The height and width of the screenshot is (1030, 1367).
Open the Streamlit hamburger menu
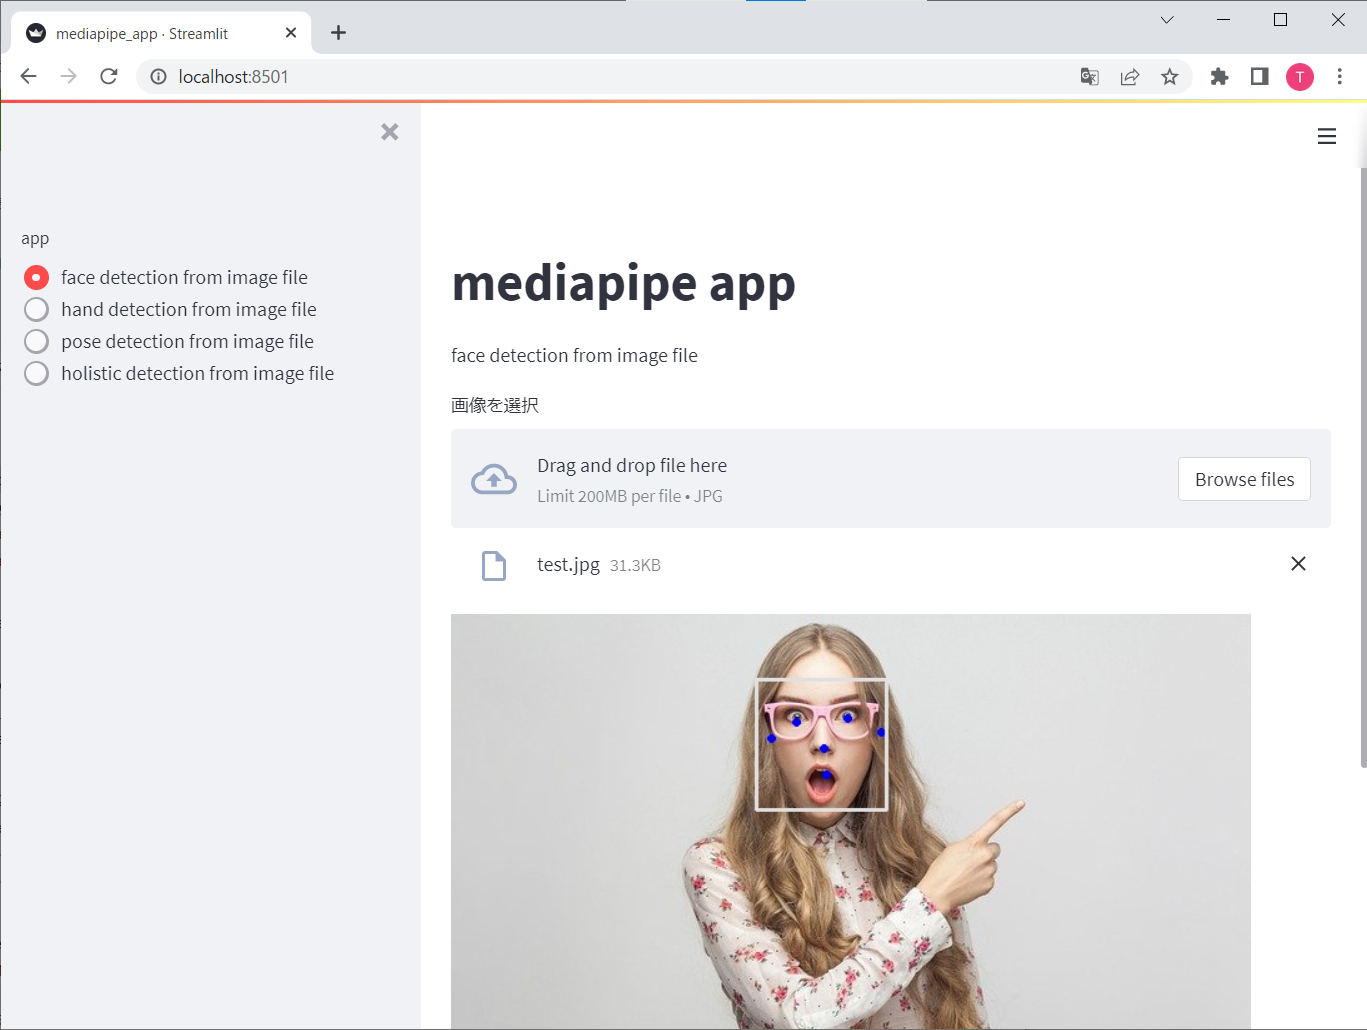1326,136
